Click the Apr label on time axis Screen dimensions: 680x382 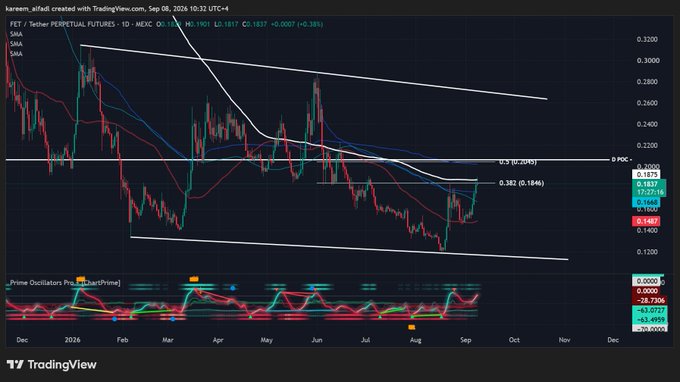click(218, 340)
